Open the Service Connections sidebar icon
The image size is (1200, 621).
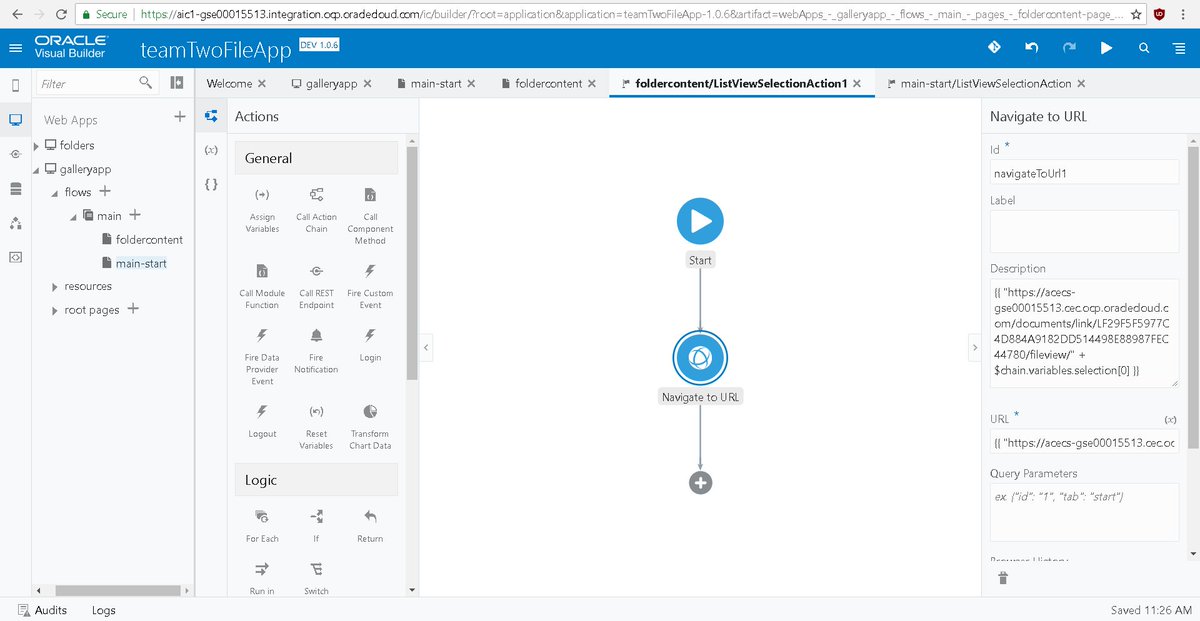[x=15, y=154]
